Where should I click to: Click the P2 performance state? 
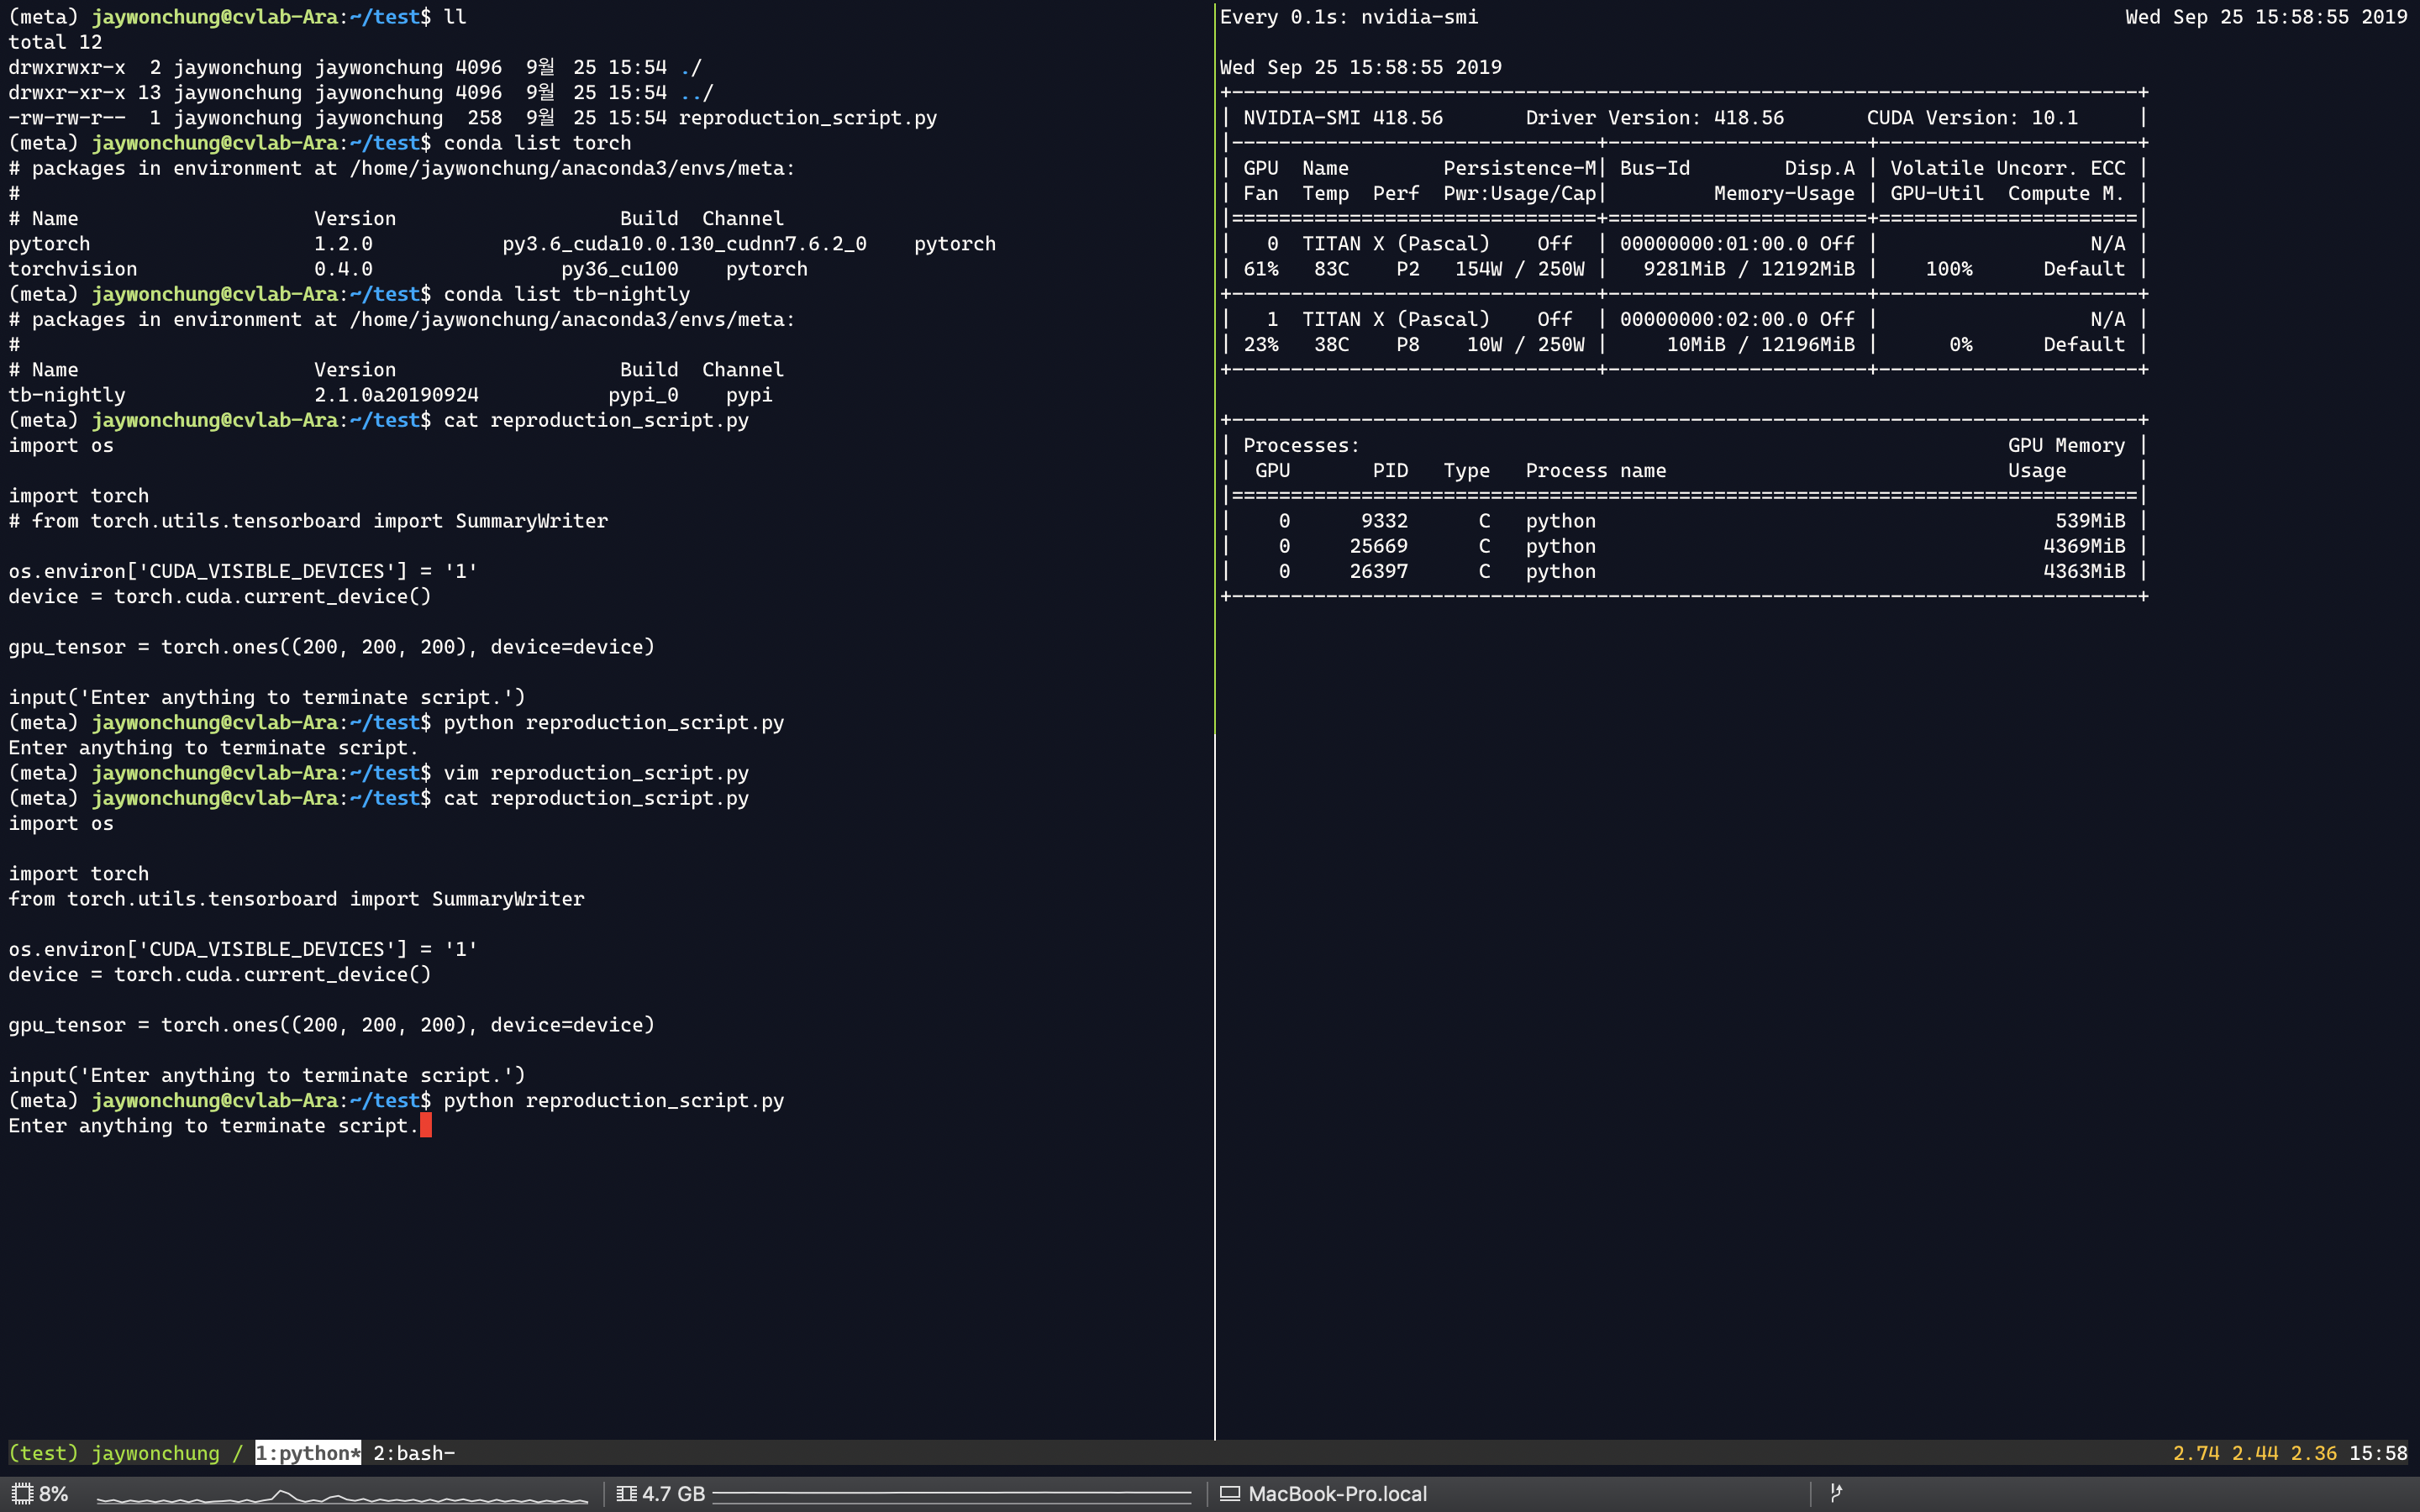tap(1408, 269)
